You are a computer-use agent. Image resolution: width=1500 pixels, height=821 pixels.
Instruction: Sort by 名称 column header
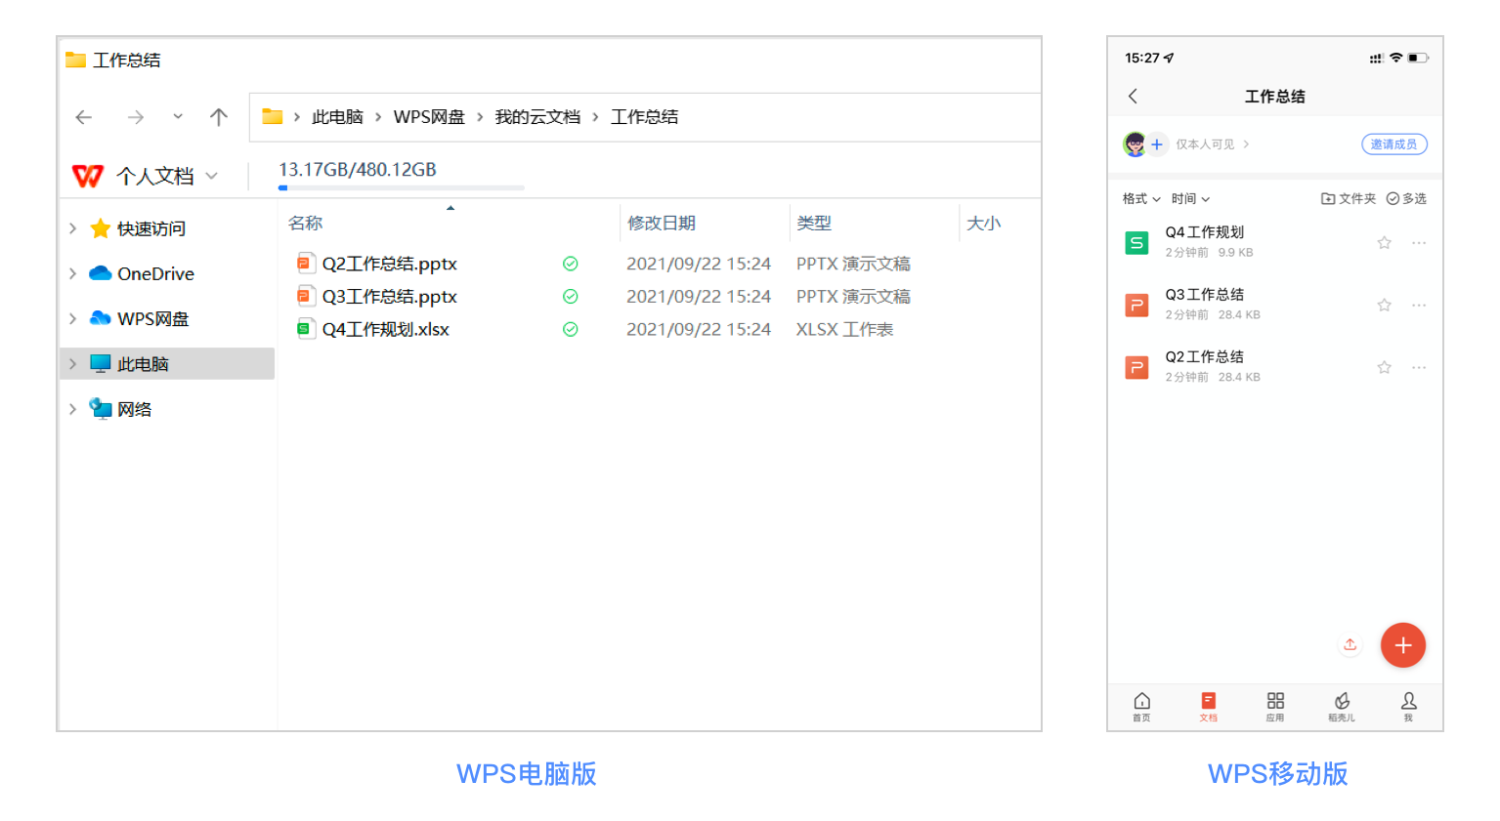tap(305, 223)
